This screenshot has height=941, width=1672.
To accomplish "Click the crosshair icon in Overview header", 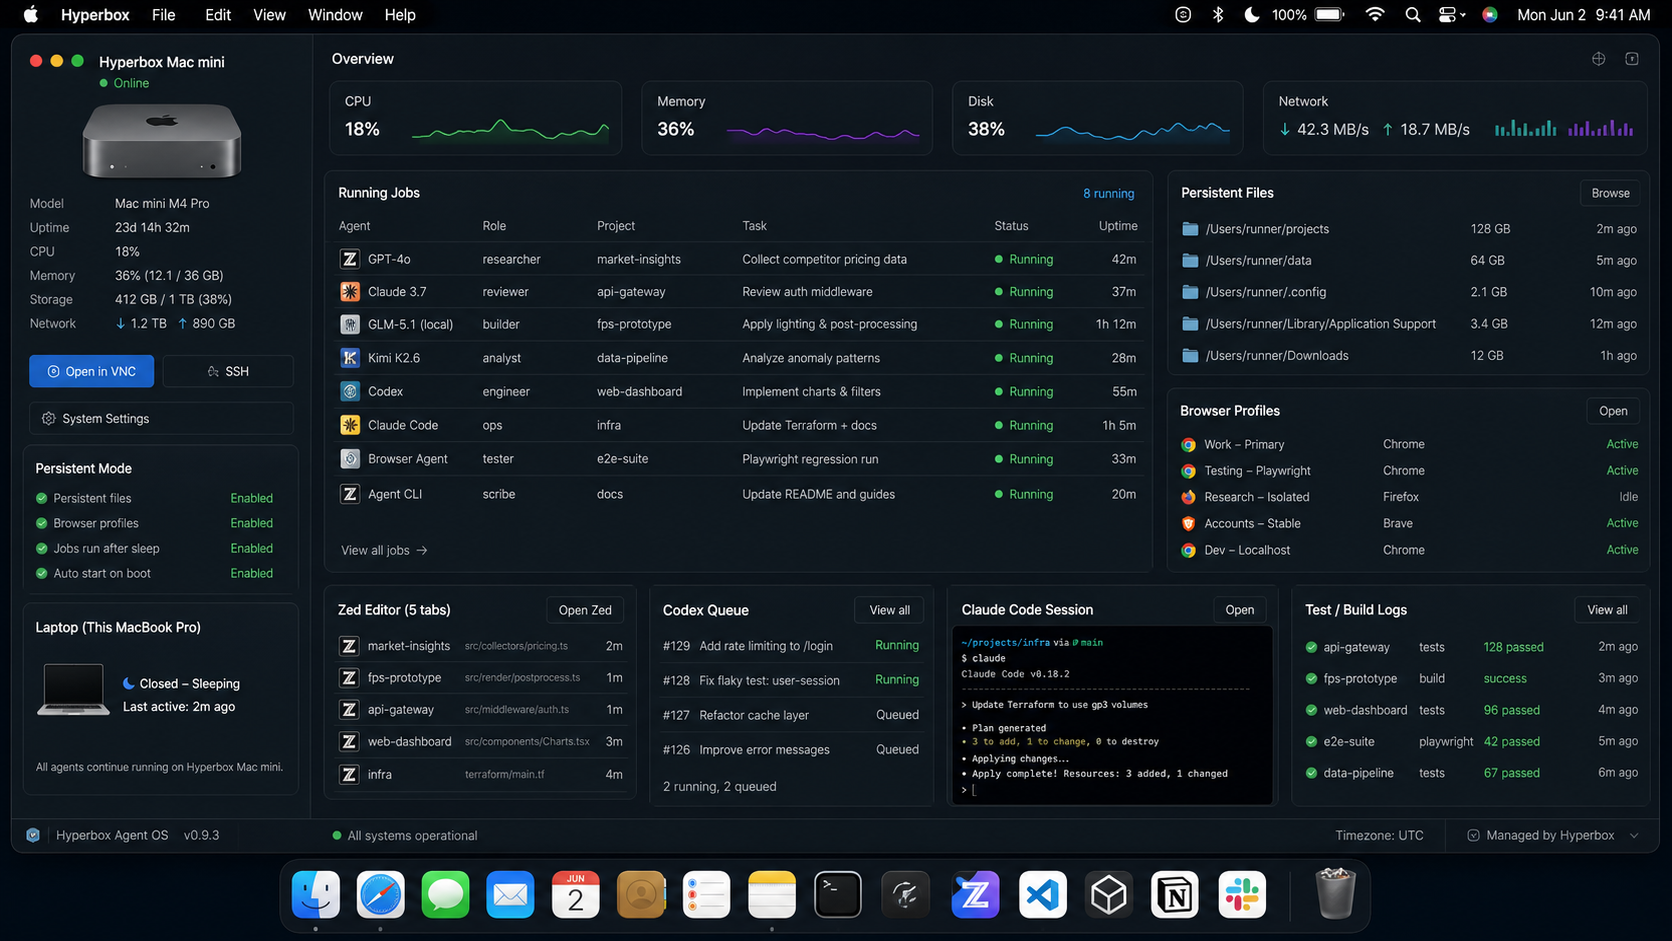I will coord(1598,59).
